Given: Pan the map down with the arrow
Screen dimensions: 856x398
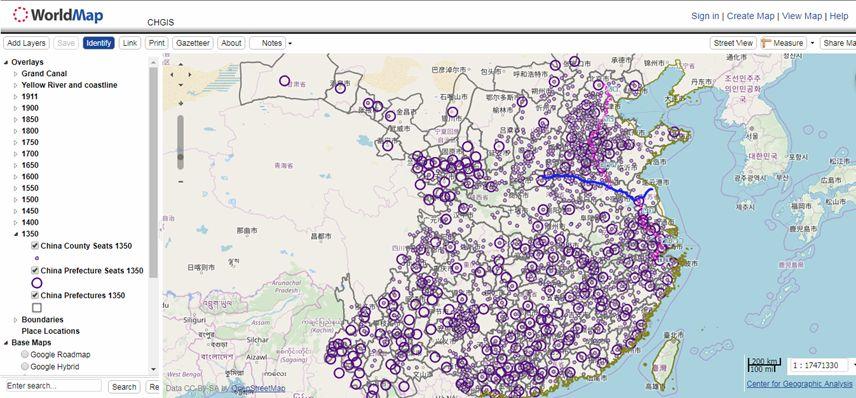Looking at the screenshot, I should pyautogui.click(x=181, y=84).
